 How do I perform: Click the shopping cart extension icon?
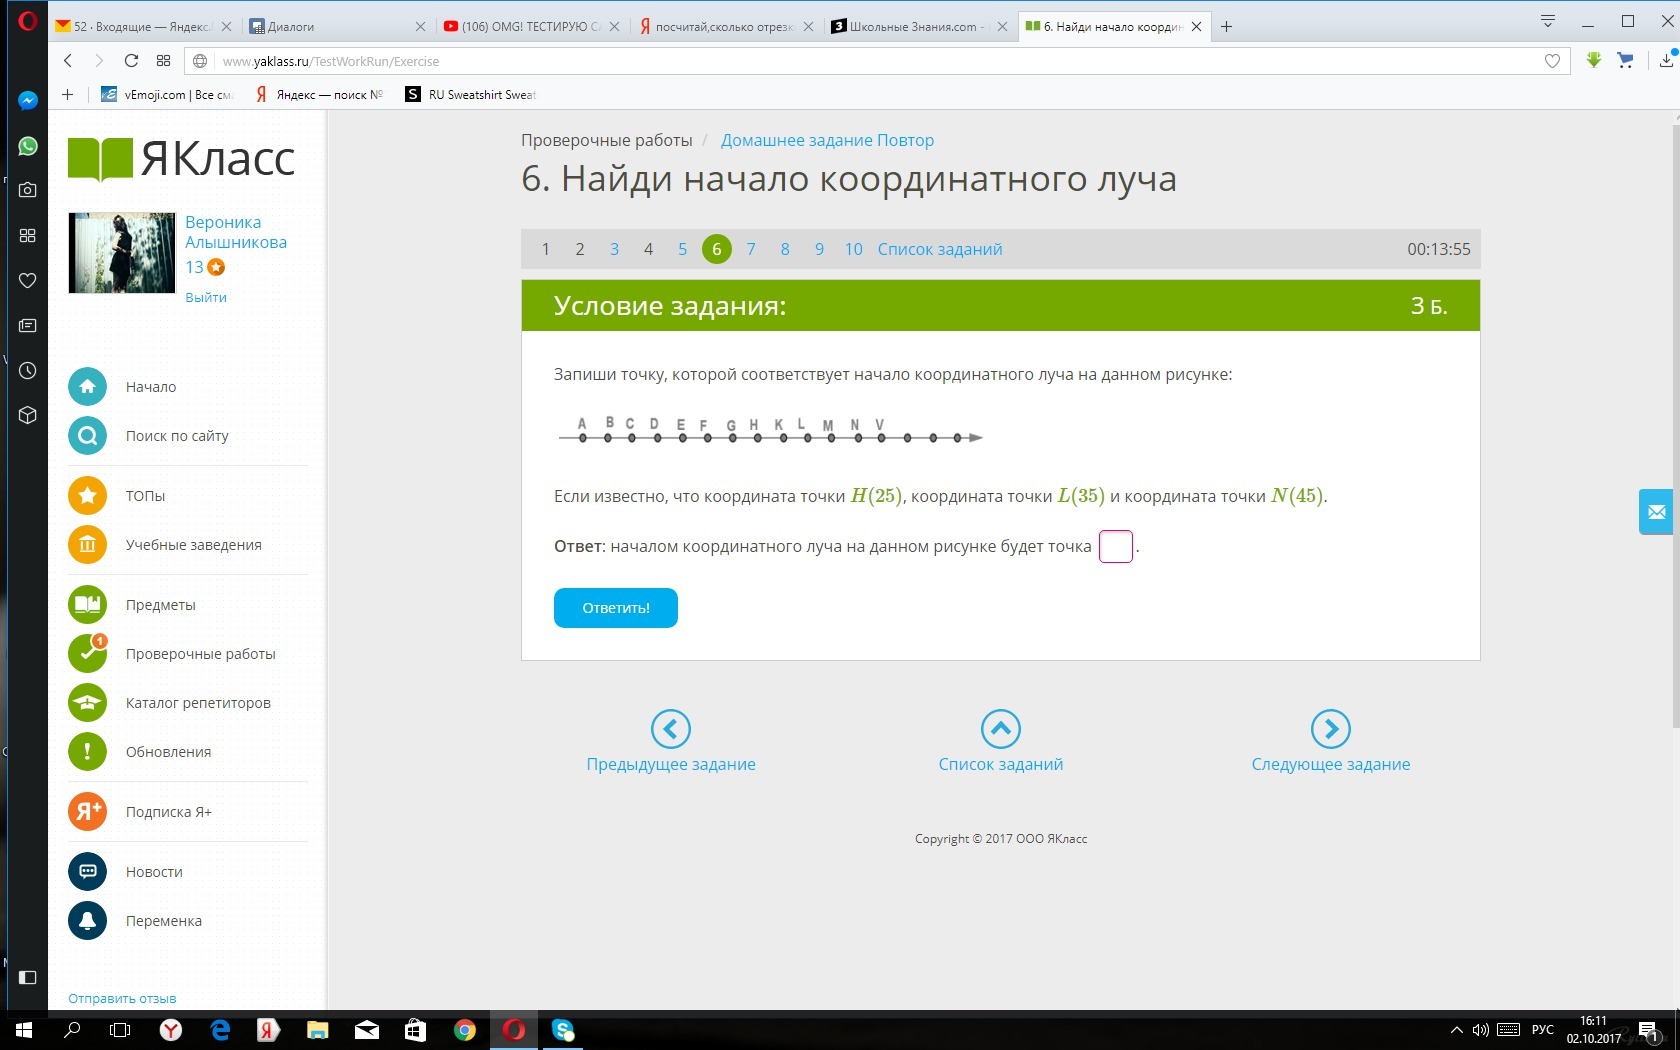coord(1626,60)
